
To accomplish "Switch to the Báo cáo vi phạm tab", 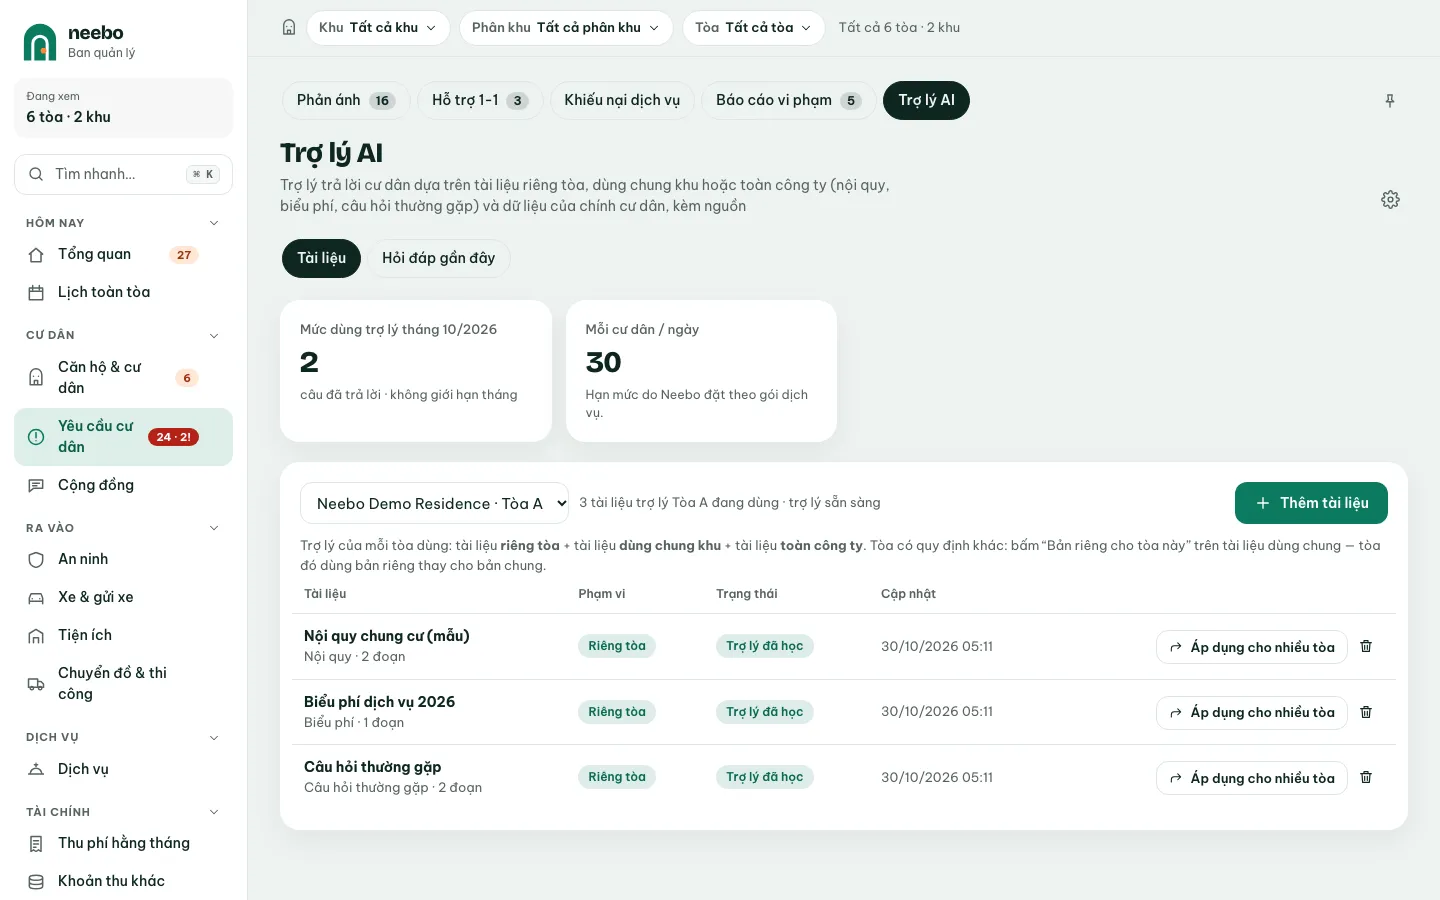I will coord(789,100).
